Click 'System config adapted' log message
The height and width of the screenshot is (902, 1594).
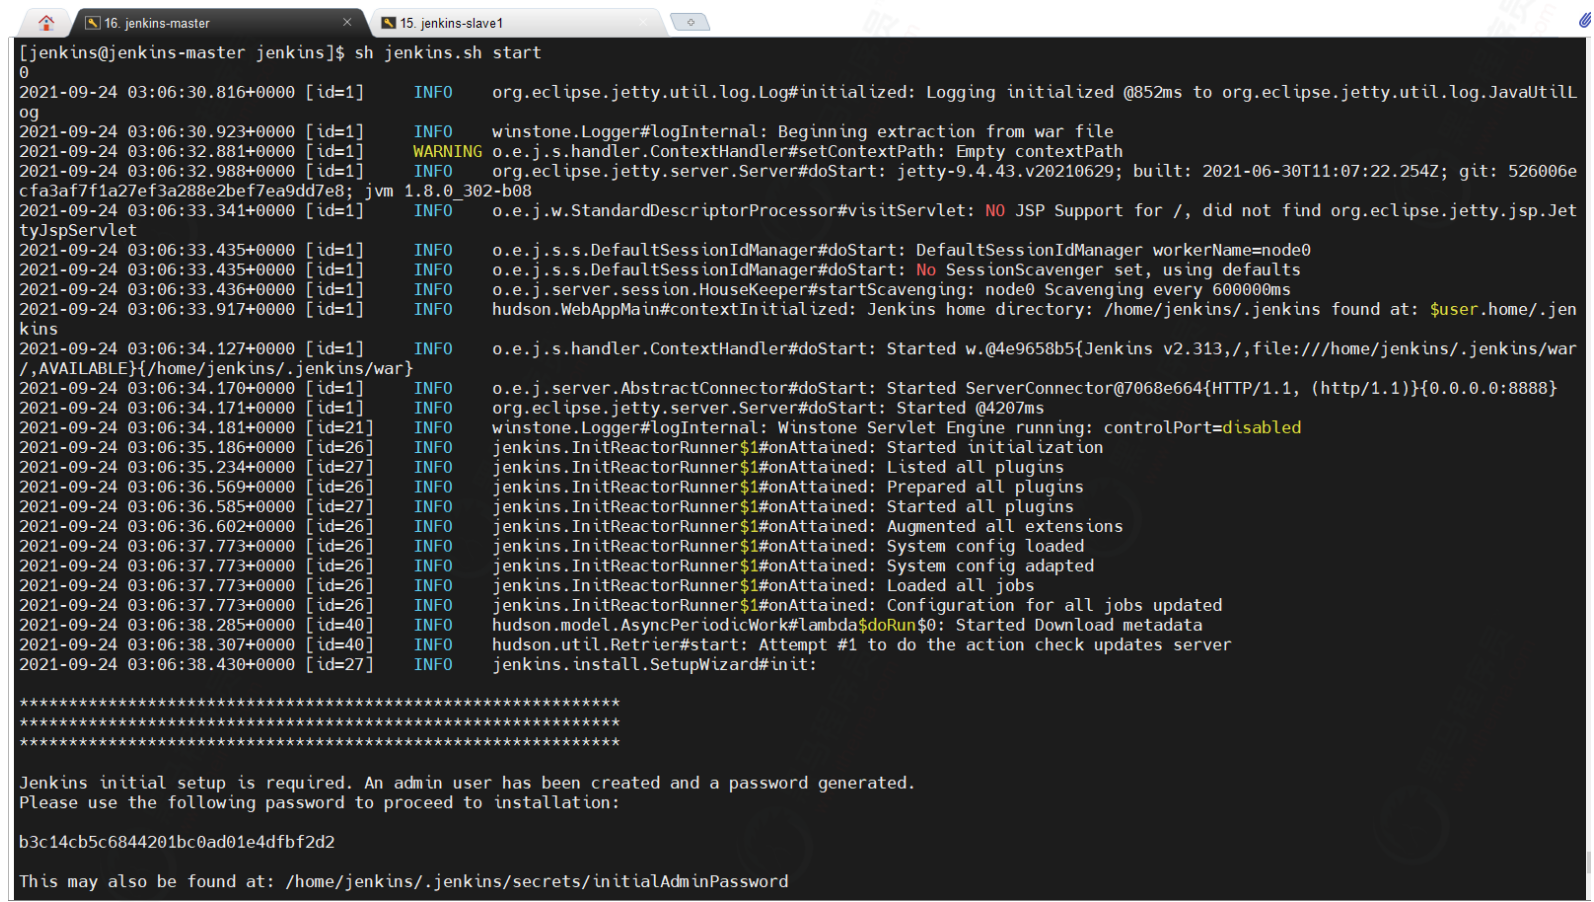(990, 566)
